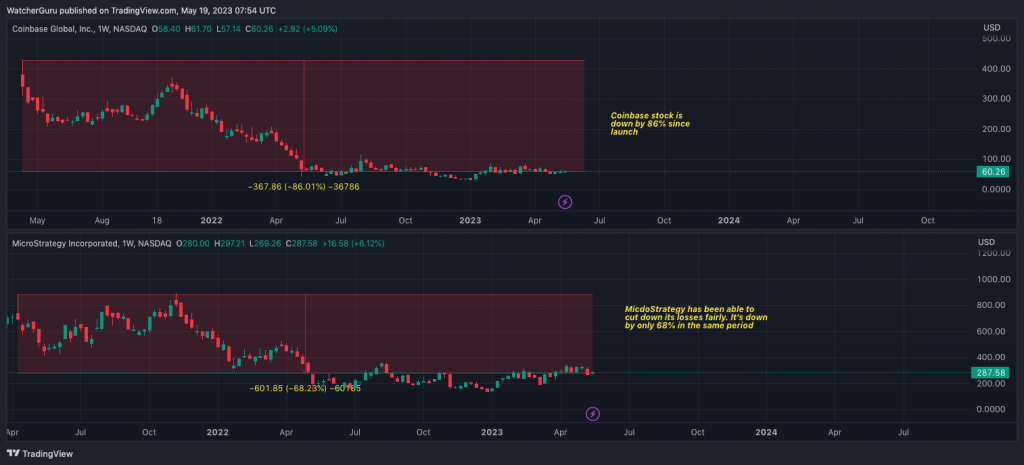The image size is (1024, 465).
Task: Click the lightning event icon on MicroStrategy chart
Action: click(592, 413)
